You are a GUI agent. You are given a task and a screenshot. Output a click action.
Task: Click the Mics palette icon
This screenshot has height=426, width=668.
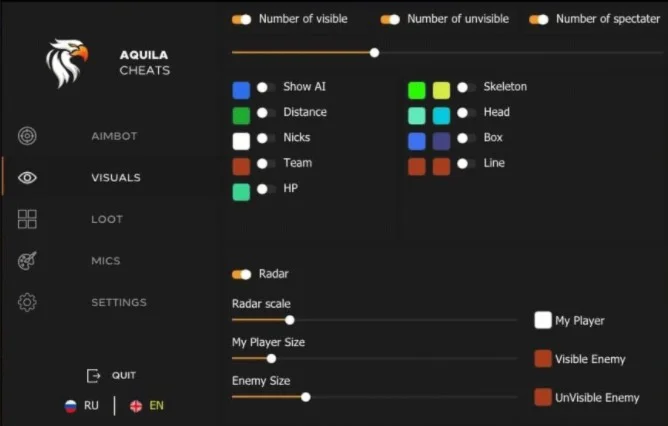tap(27, 261)
